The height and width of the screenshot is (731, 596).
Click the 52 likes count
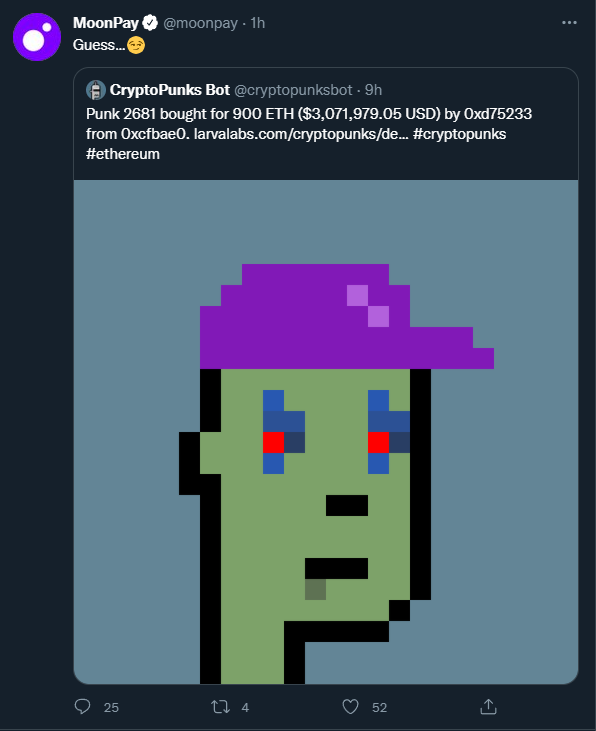point(379,707)
